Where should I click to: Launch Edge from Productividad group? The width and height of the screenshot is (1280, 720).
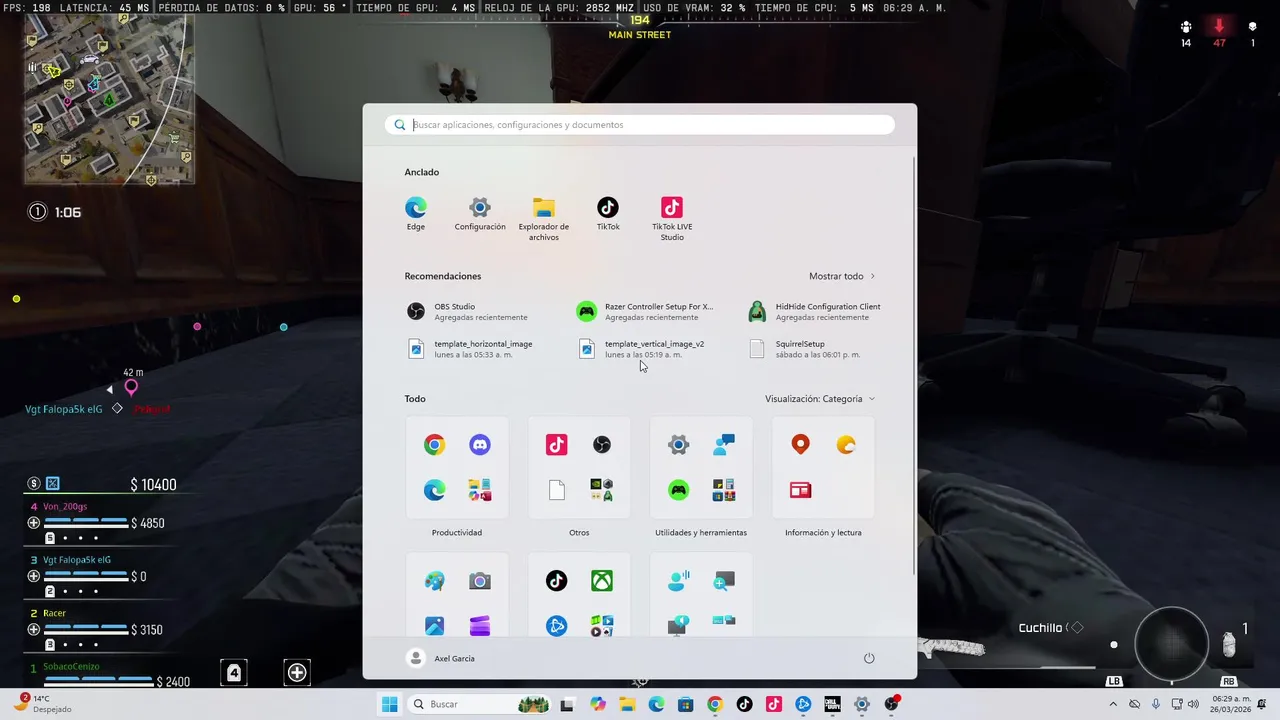pos(434,490)
